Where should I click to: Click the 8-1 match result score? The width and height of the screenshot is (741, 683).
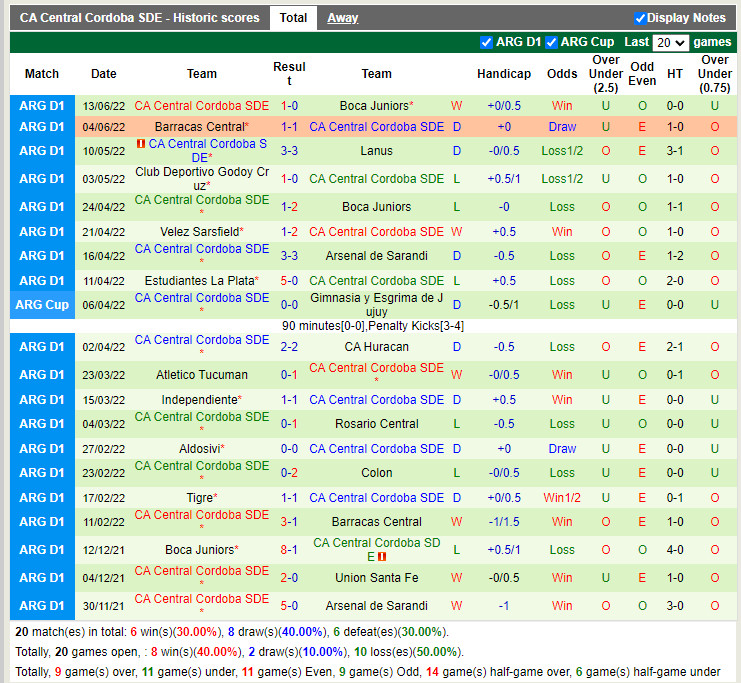[x=289, y=550]
